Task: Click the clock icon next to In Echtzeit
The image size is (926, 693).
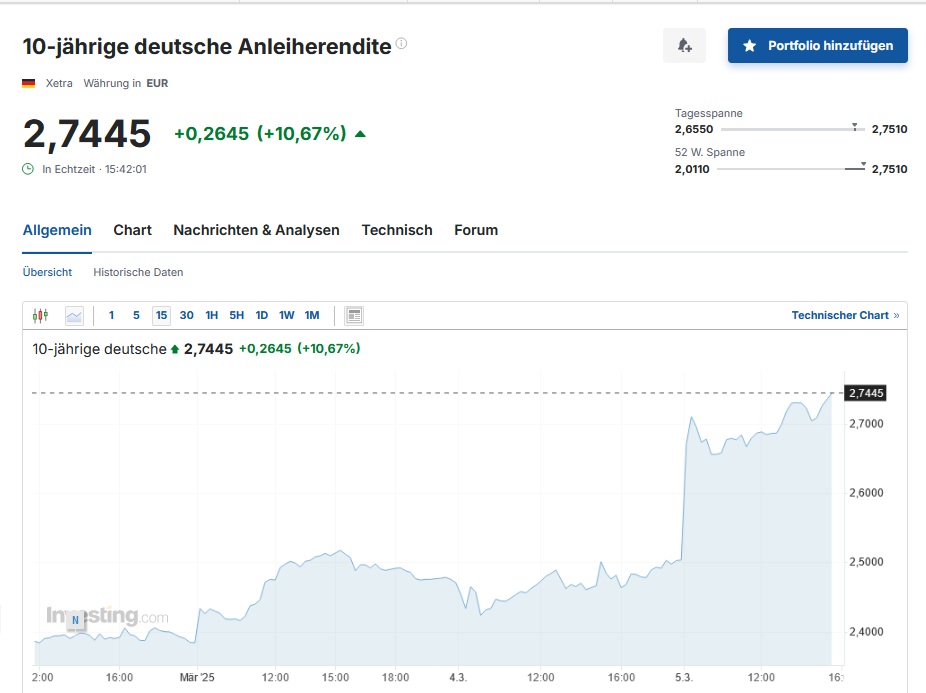Action: pyautogui.click(x=28, y=169)
